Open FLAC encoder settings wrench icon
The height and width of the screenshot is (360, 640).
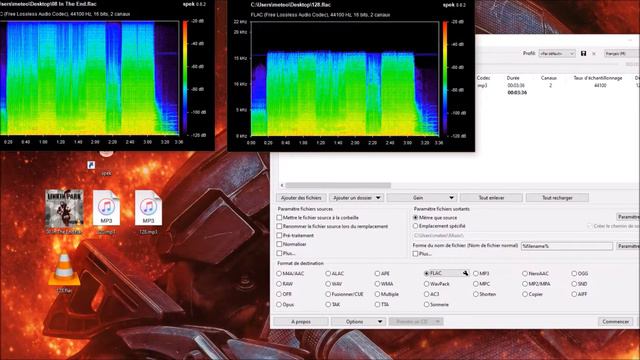click(x=465, y=273)
